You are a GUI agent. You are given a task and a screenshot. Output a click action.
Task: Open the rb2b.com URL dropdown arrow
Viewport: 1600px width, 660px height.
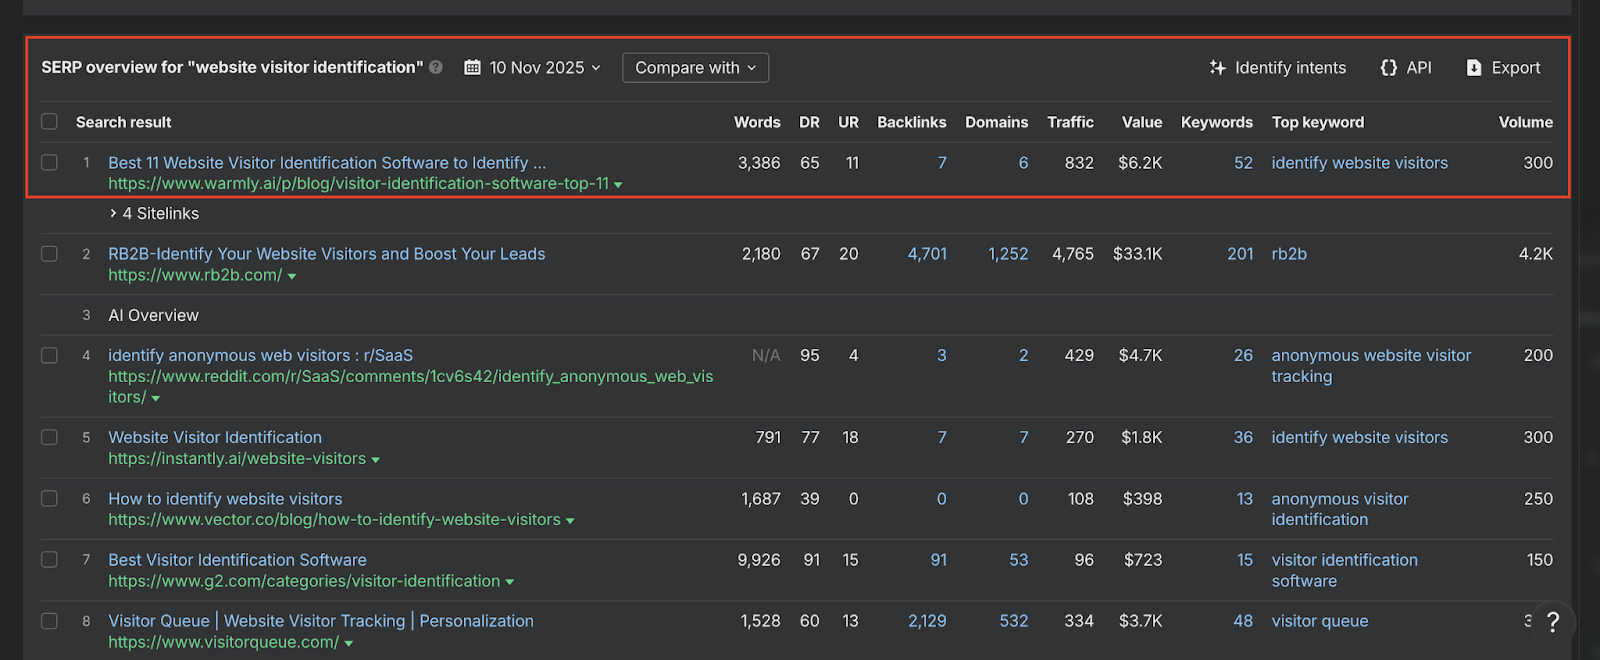point(292,276)
